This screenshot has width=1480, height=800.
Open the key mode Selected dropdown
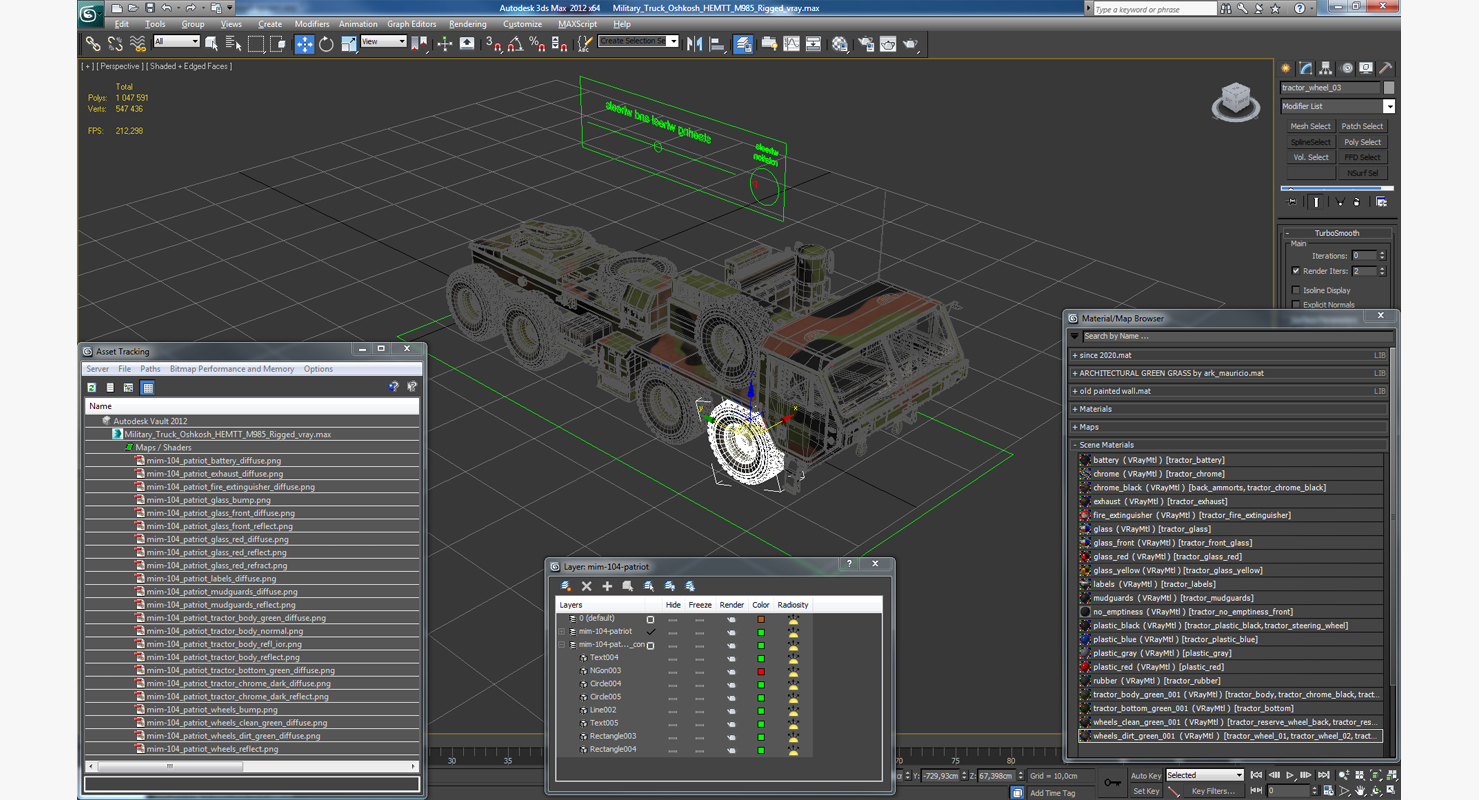point(1205,775)
